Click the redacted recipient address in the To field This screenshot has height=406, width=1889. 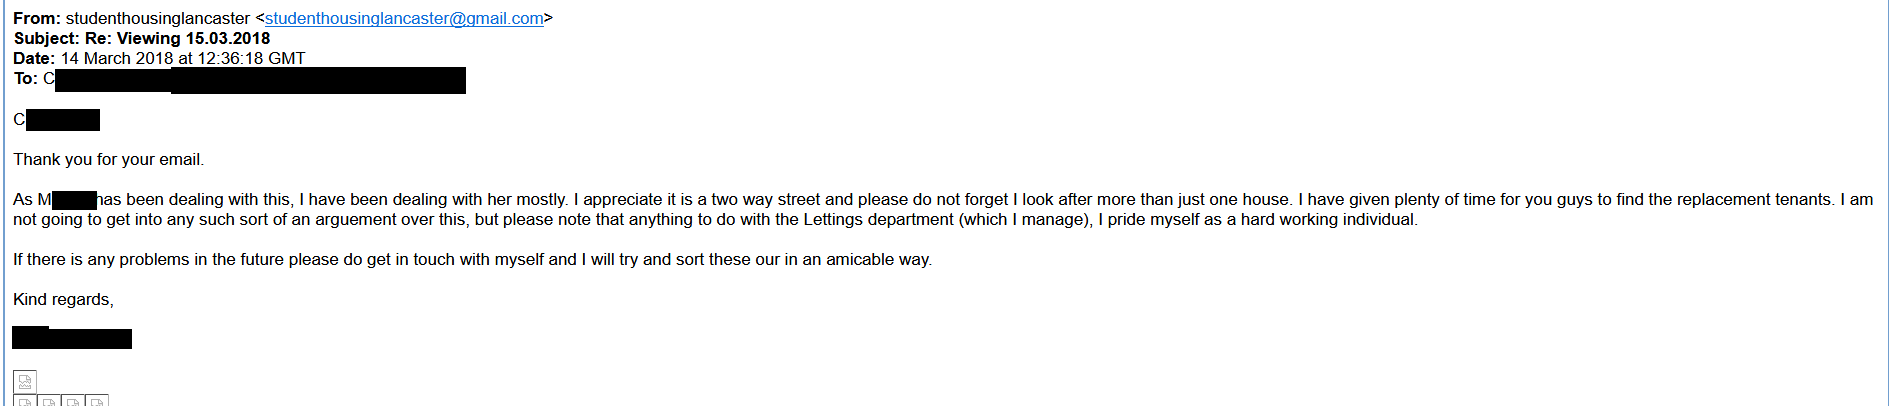[260, 80]
